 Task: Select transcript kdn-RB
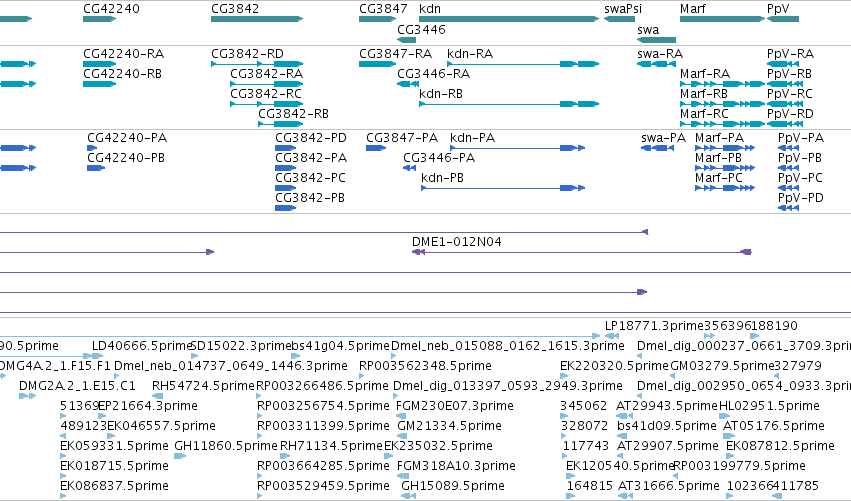[509, 104]
